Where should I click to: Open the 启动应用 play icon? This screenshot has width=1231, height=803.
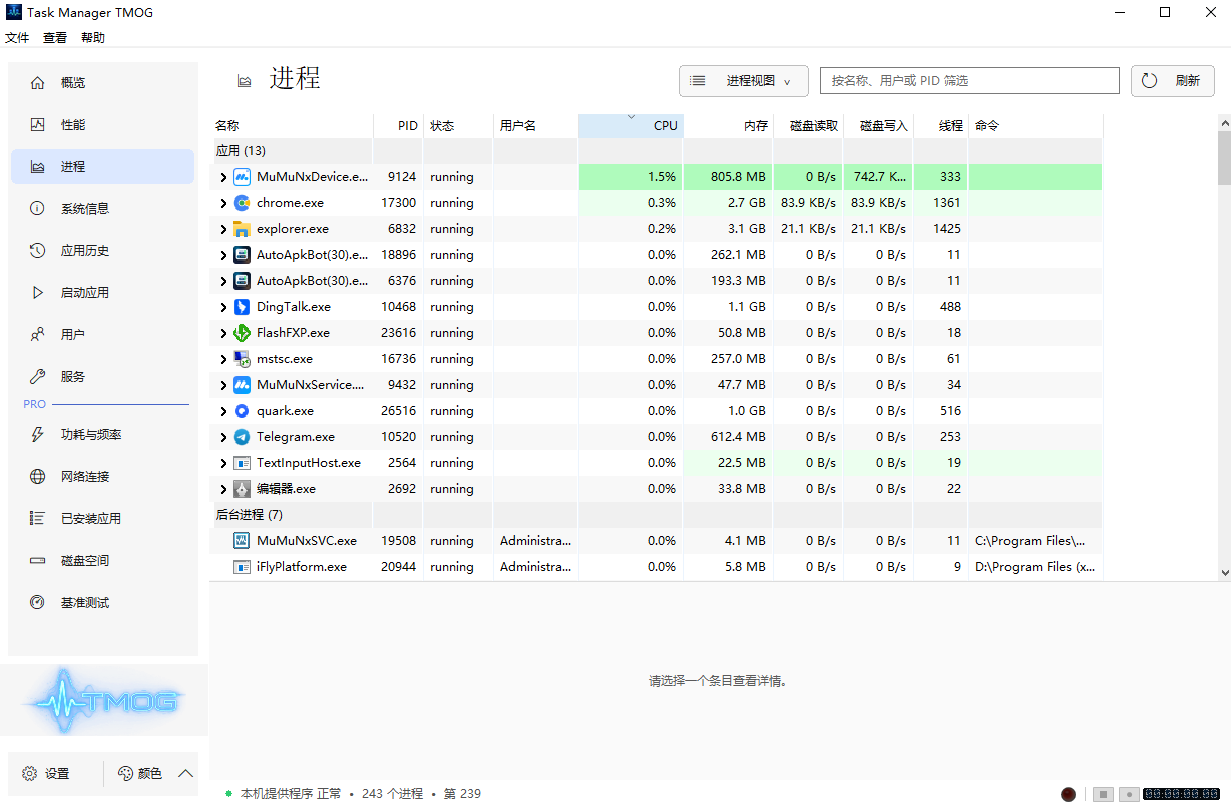38,293
